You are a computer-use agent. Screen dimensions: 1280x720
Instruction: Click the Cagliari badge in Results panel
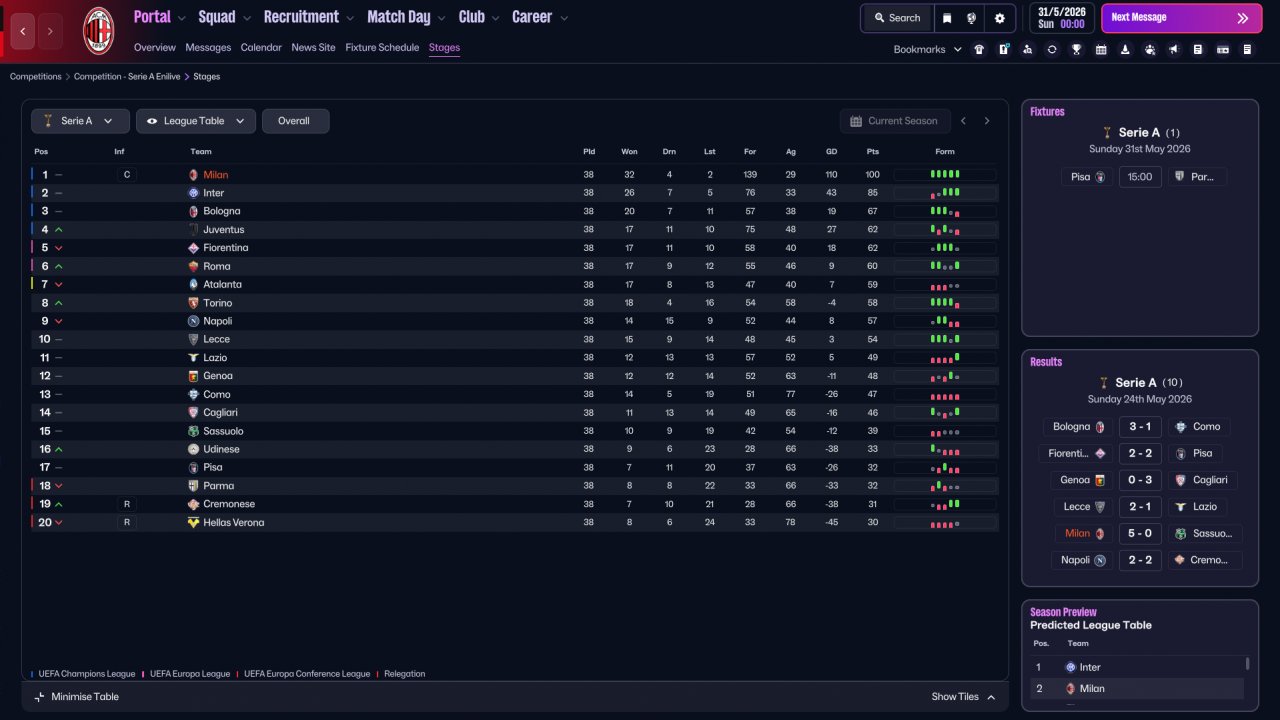[x=1180, y=480]
